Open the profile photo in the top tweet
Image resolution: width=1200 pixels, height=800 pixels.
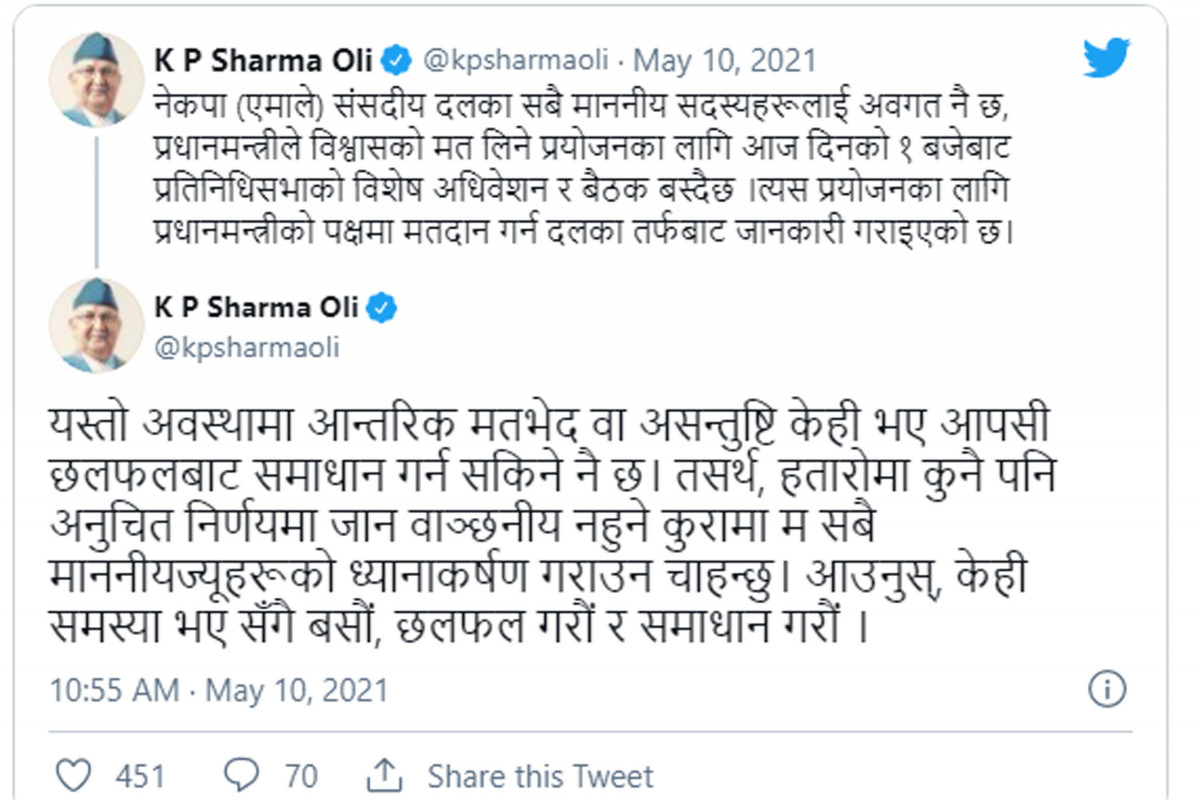pos(96,80)
